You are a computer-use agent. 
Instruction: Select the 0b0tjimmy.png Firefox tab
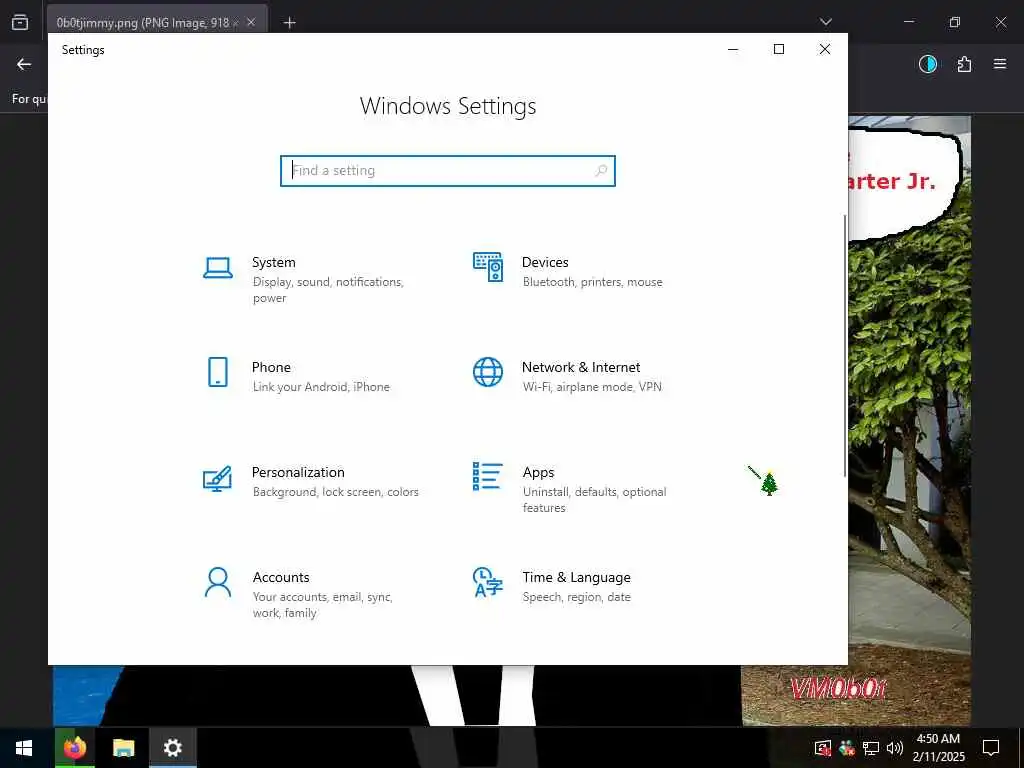(x=142, y=23)
